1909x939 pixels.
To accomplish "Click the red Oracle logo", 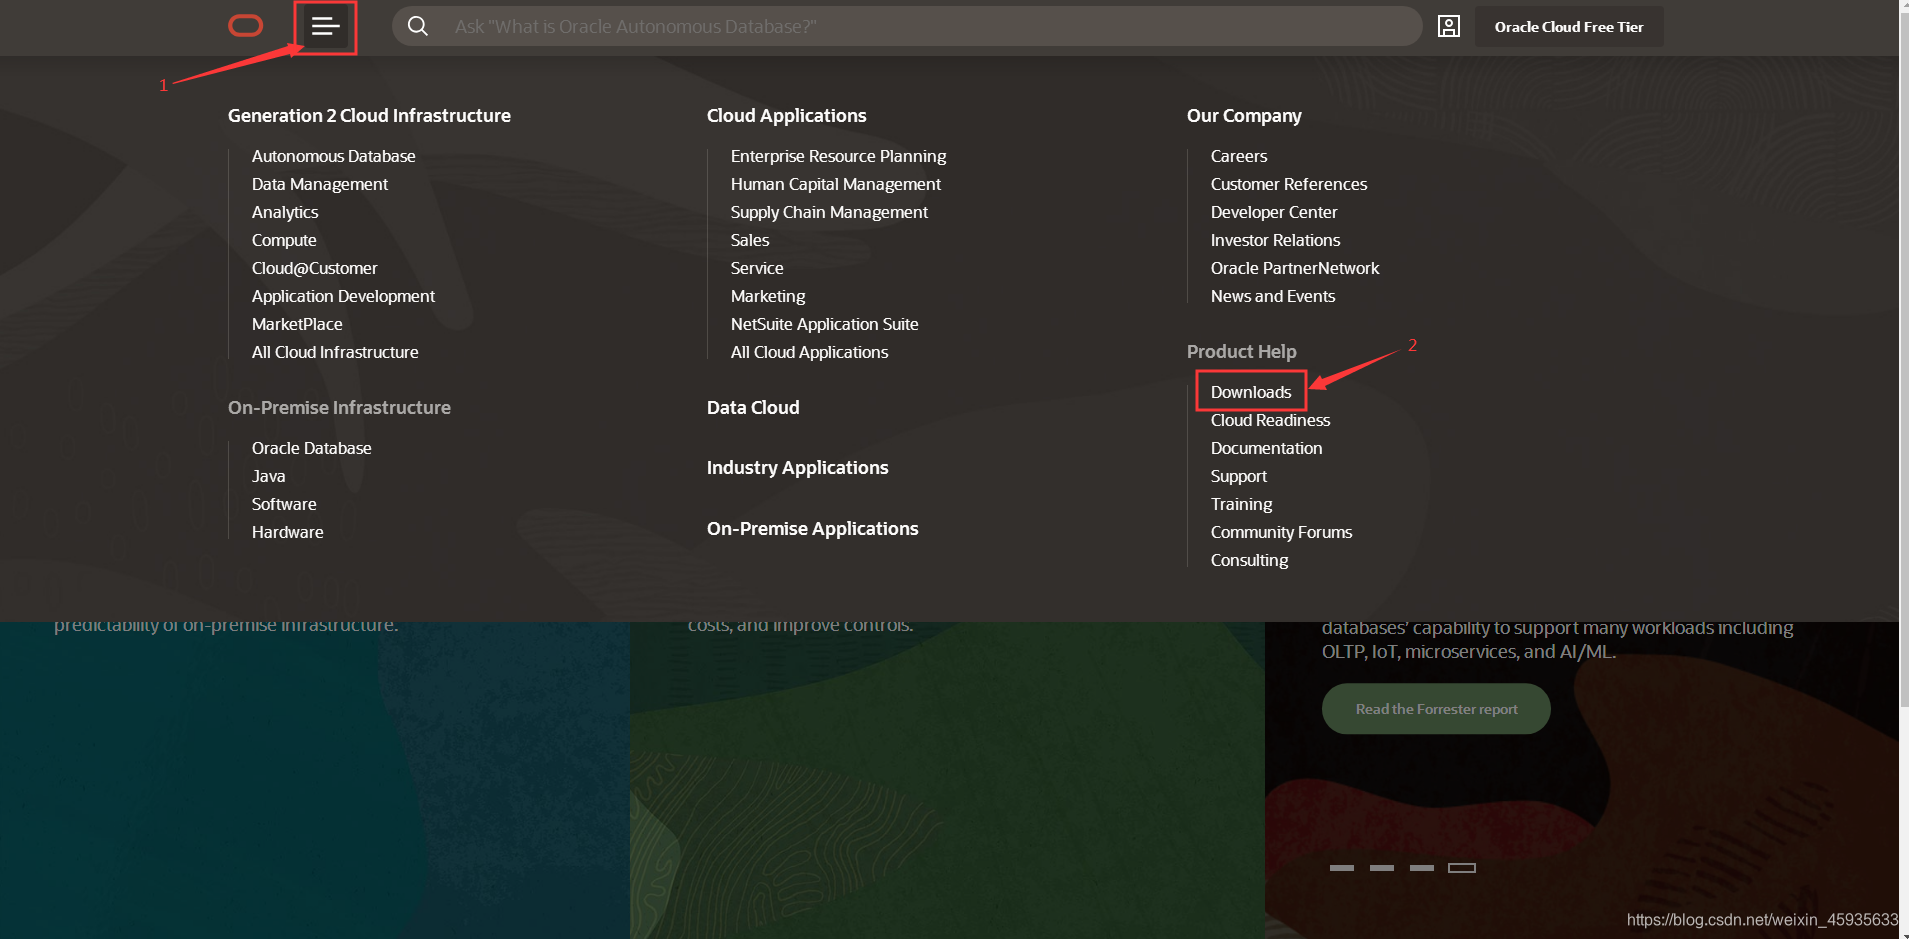I will [246, 26].
